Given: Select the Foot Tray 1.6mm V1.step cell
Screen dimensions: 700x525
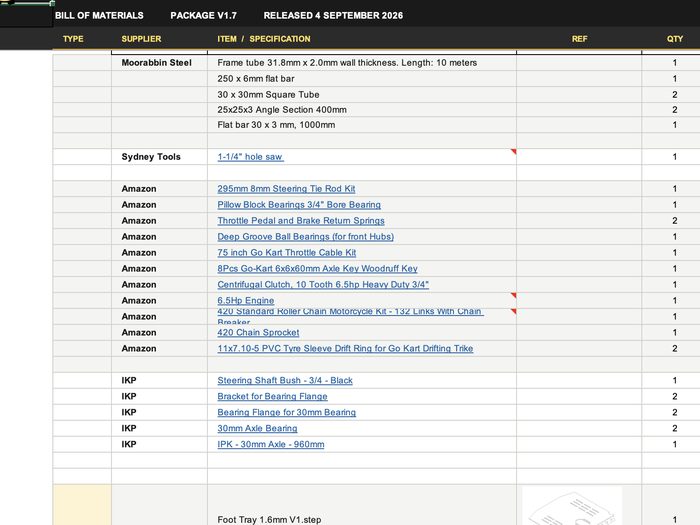Looking at the screenshot, I should point(362,505).
